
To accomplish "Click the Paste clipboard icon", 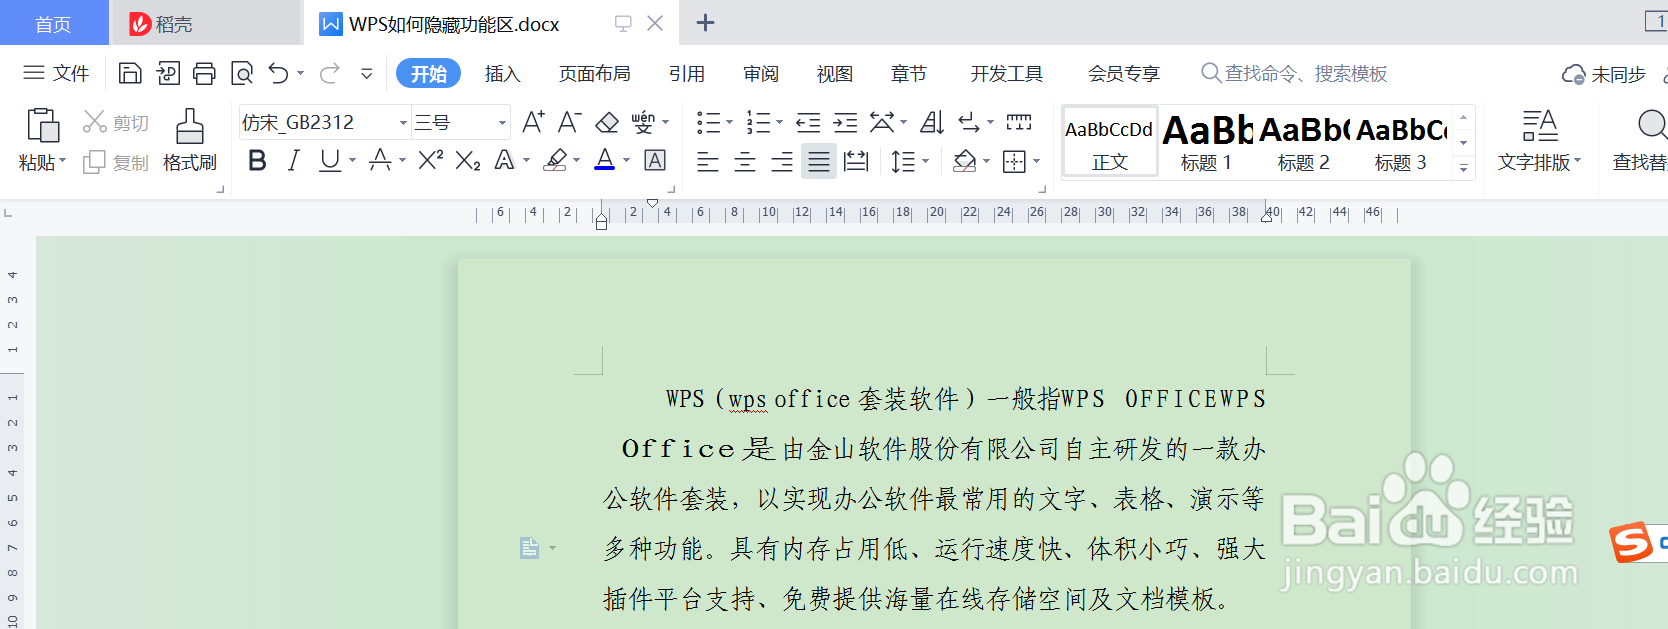I will click(x=43, y=126).
